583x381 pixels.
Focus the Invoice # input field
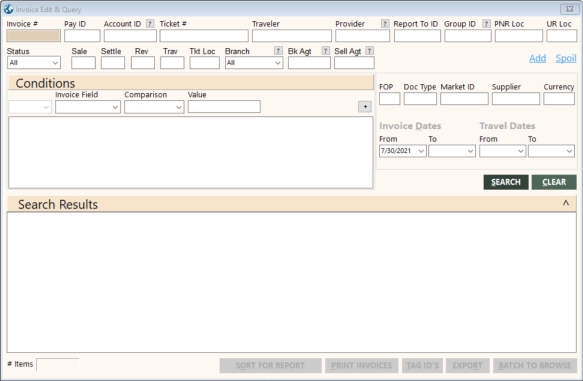33,36
